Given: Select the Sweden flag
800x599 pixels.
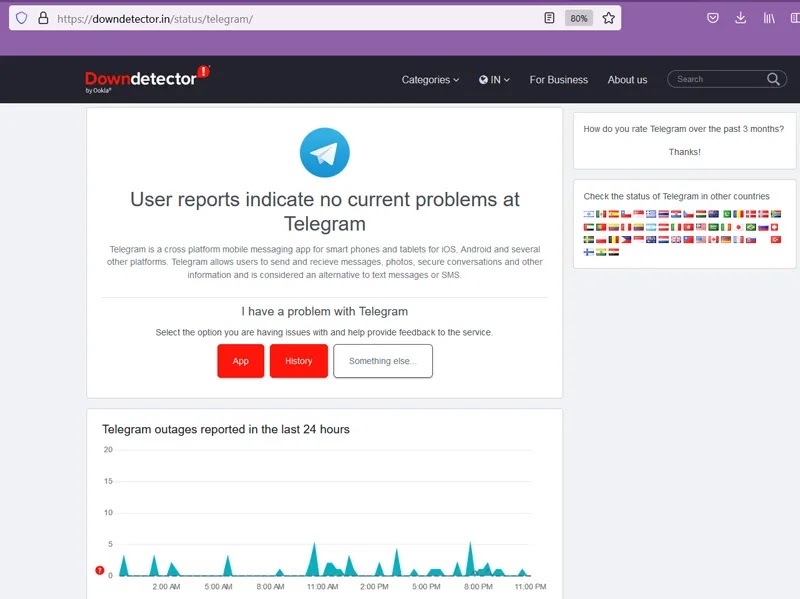Looking at the screenshot, I should [x=589, y=239].
